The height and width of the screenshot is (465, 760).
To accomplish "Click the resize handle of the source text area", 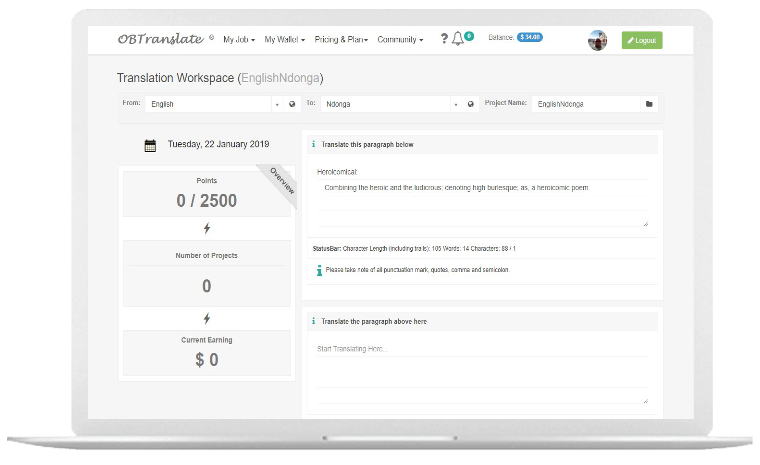I will click(646, 224).
